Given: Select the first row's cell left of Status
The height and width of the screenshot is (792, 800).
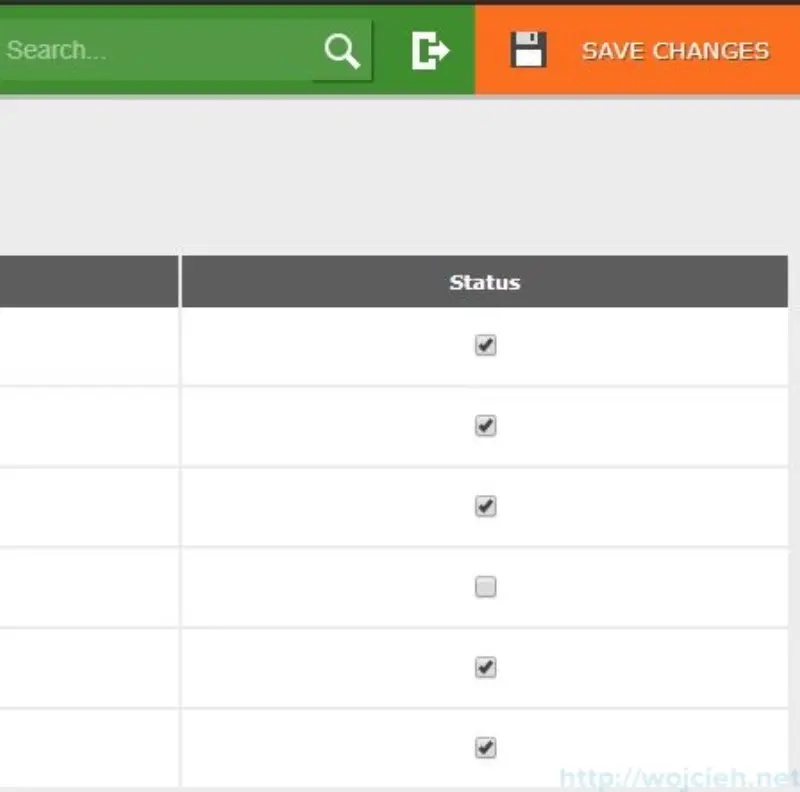Looking at the screenshot, I should 88,346.
